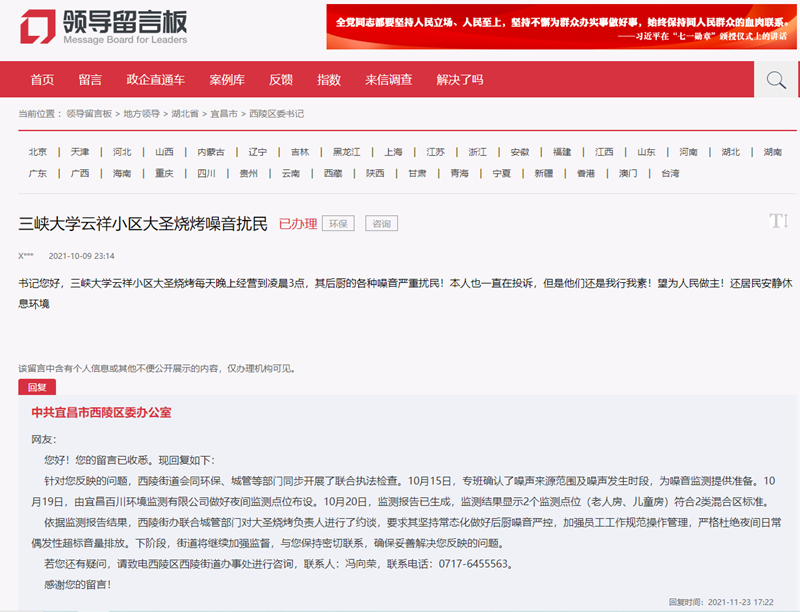Select 北京 from the region list
Image resolution: width=800 pixels, height=612 pixels.
[x=38, y=152]
